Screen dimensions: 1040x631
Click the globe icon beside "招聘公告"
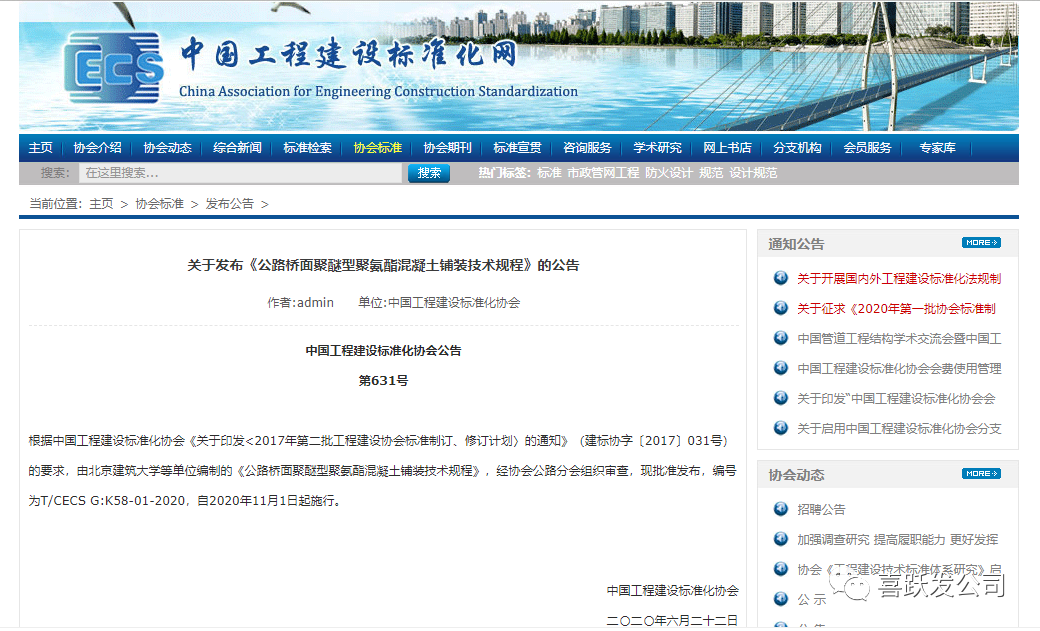[x=781, y=508]
